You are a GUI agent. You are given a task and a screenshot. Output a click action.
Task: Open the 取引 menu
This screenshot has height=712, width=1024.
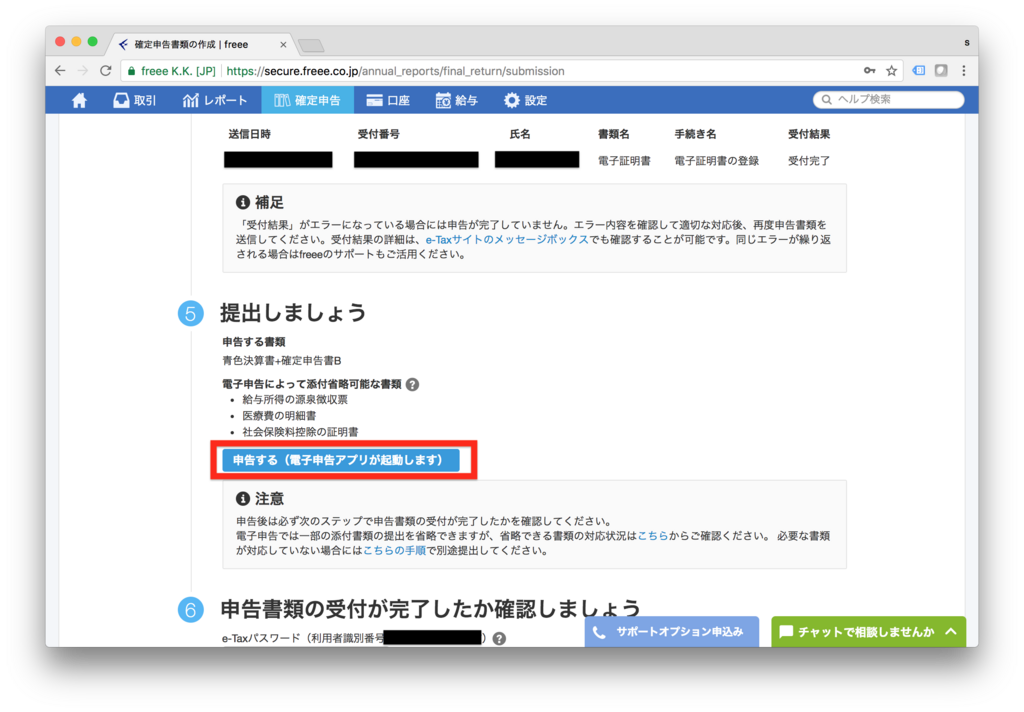pos(135,100)
